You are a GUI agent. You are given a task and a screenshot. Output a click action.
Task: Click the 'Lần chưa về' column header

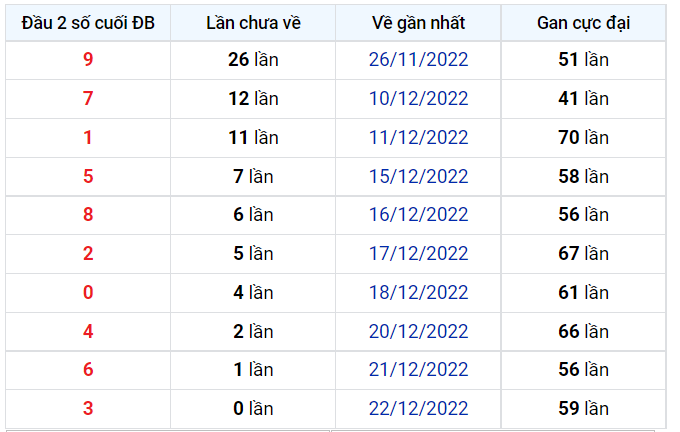point(253,23)
